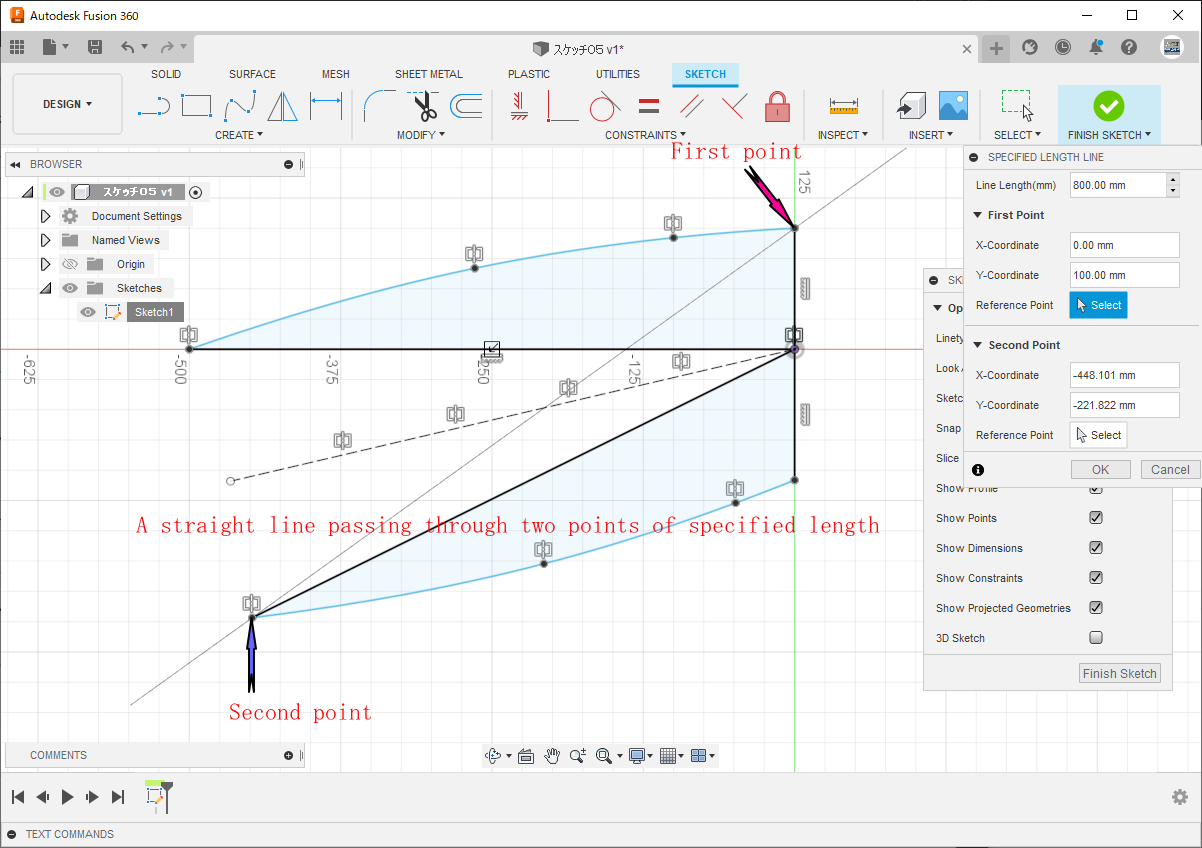1202x848 pixels.
Task: Apply the Equal constraint
Action: coord(648,105)
